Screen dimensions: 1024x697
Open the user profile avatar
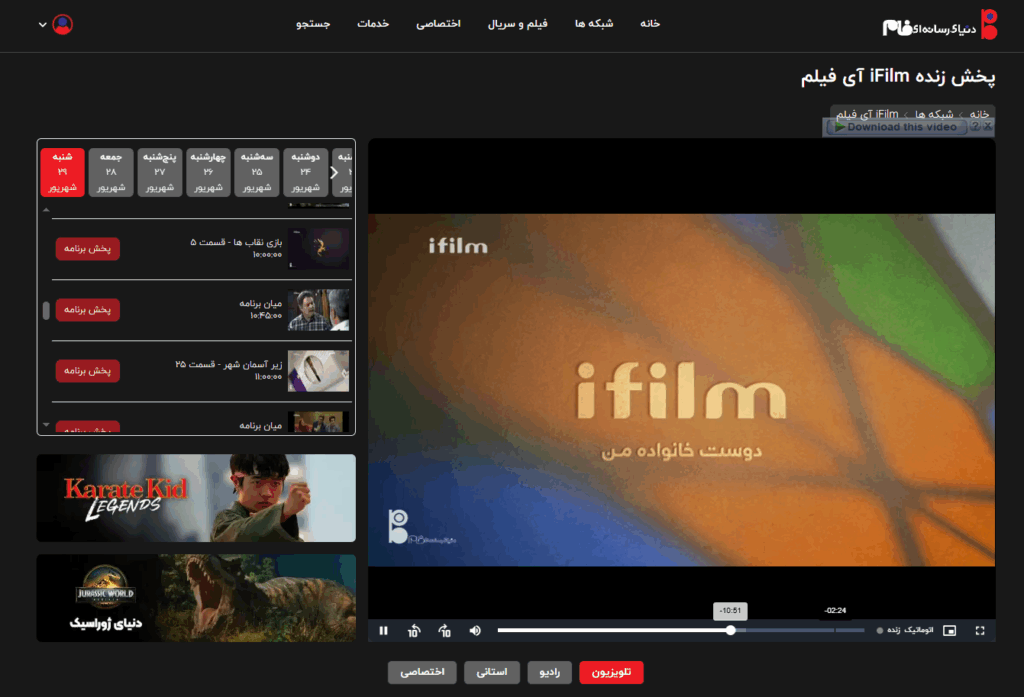pyautogui.click(x=63, y=25)
